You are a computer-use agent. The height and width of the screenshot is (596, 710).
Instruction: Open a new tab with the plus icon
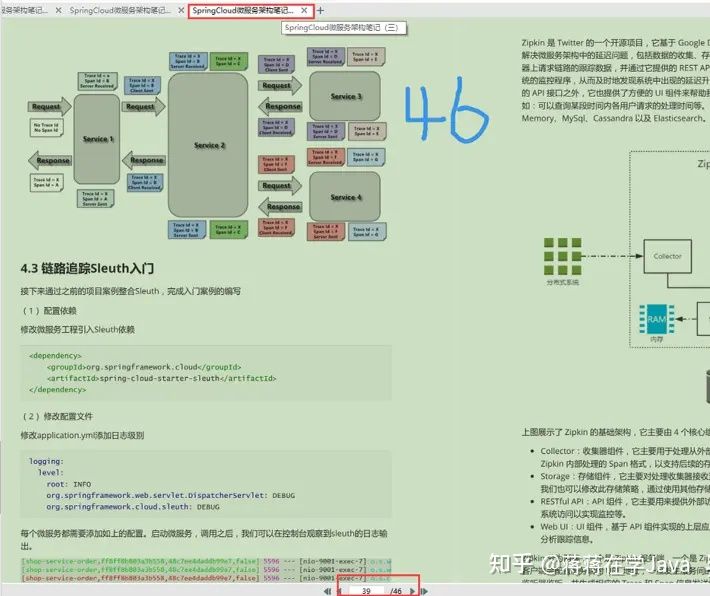click(320, 10)
